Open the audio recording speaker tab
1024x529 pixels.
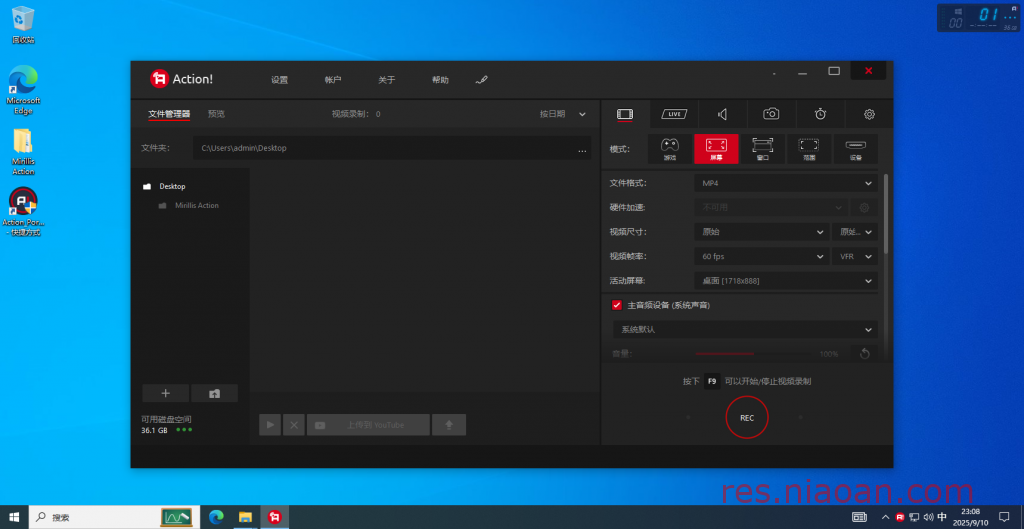pyautogui.click(x=722, y=114)
